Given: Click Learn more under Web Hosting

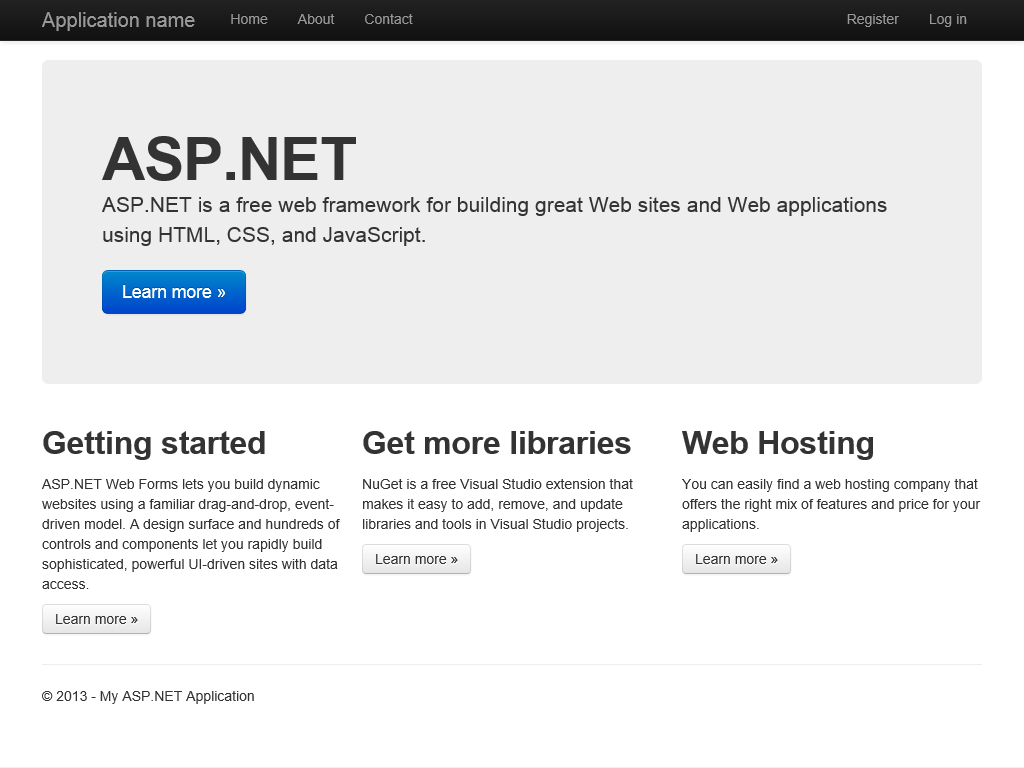Looking at the screenshot, I should [736, 559].
